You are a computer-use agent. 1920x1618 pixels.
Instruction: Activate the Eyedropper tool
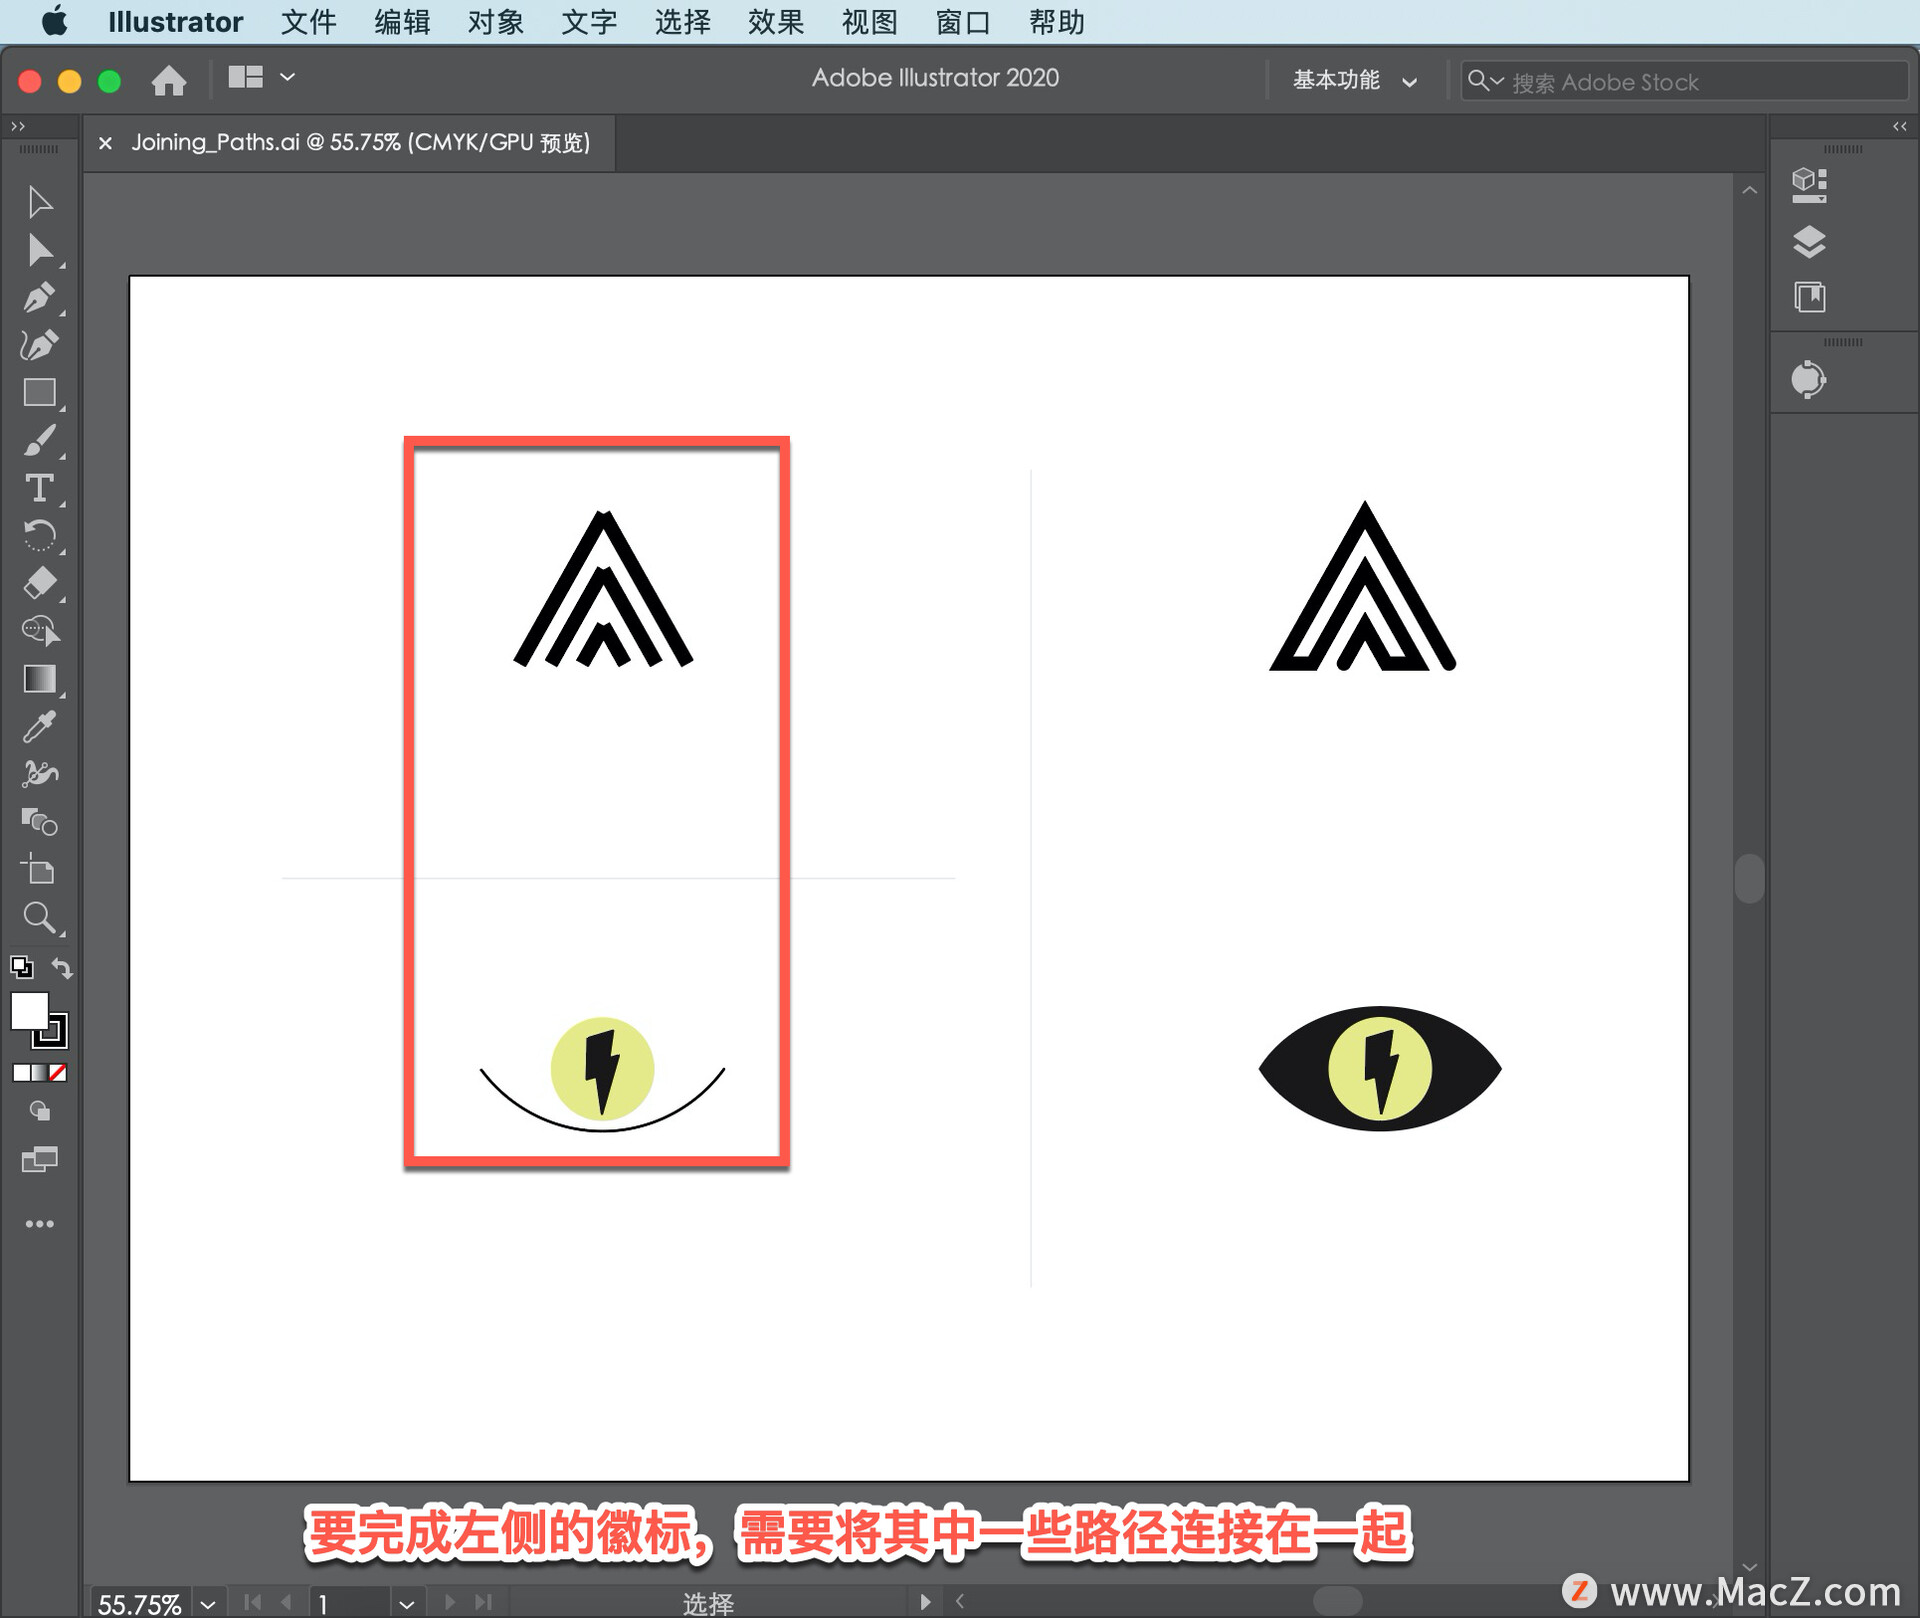[39, 727]
